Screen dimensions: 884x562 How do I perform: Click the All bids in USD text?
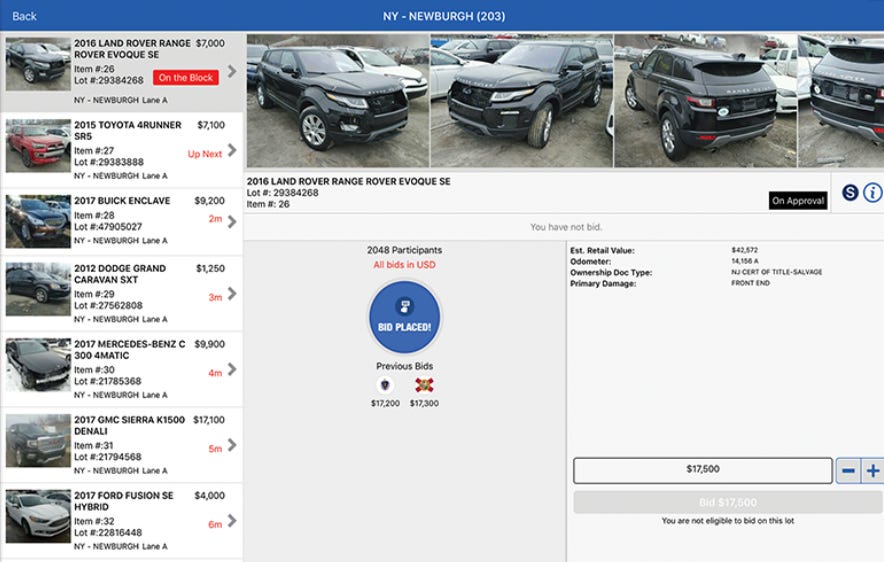point(404,265)
